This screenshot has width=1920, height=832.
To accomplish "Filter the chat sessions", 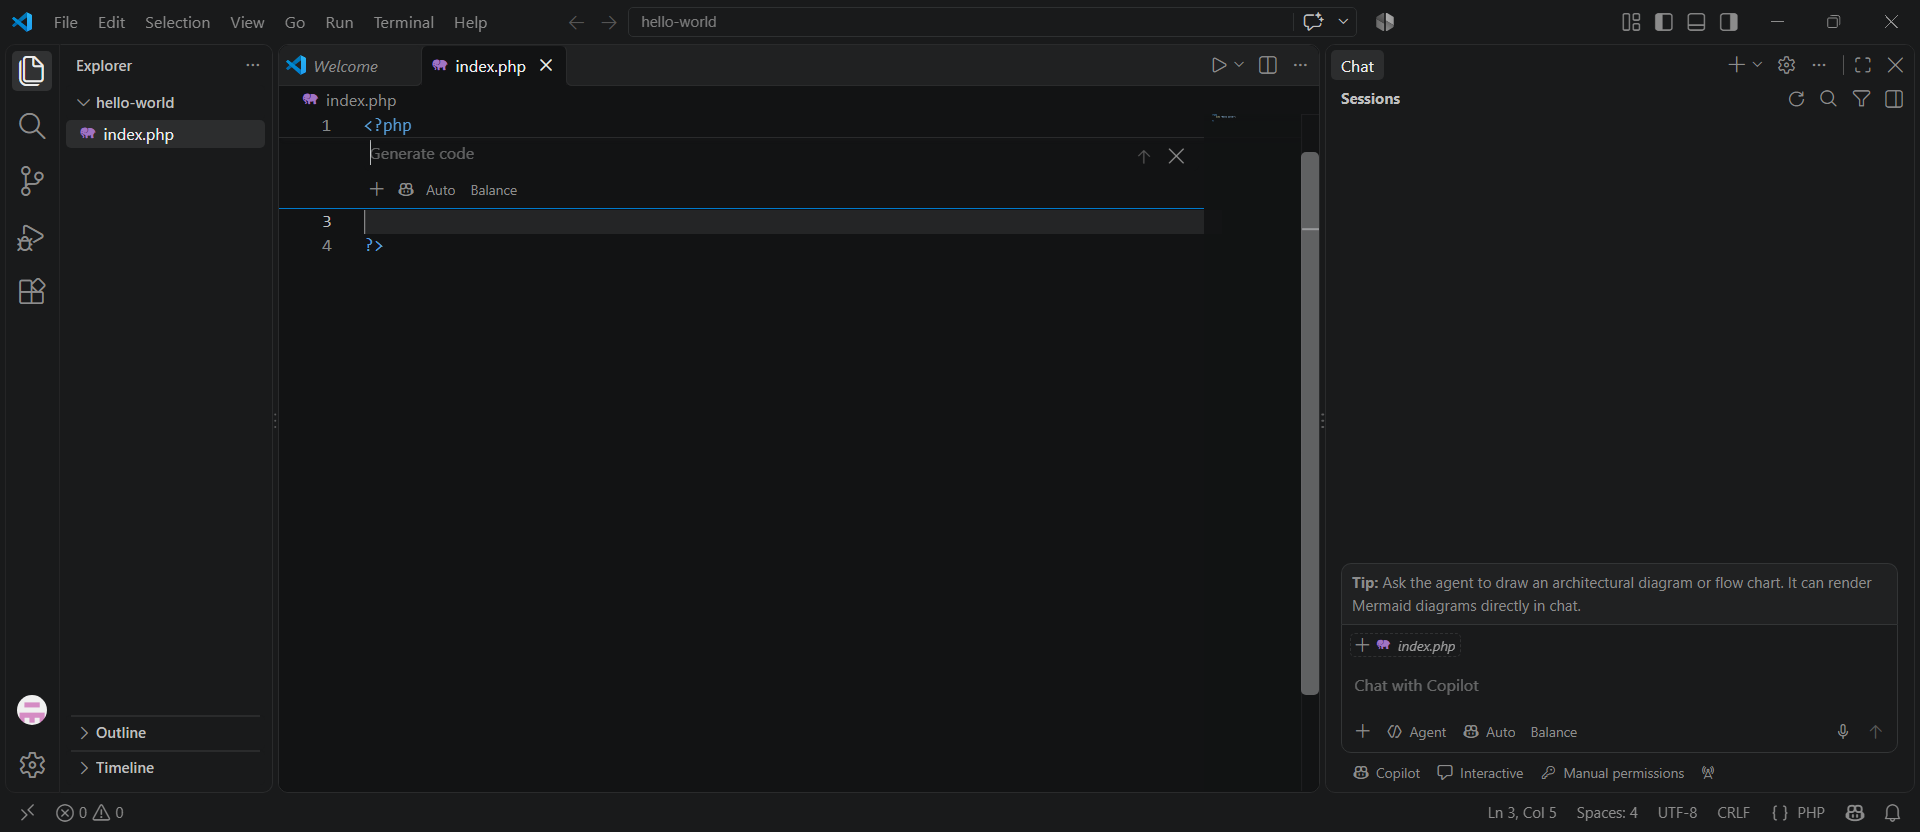I will point(1861,99).
